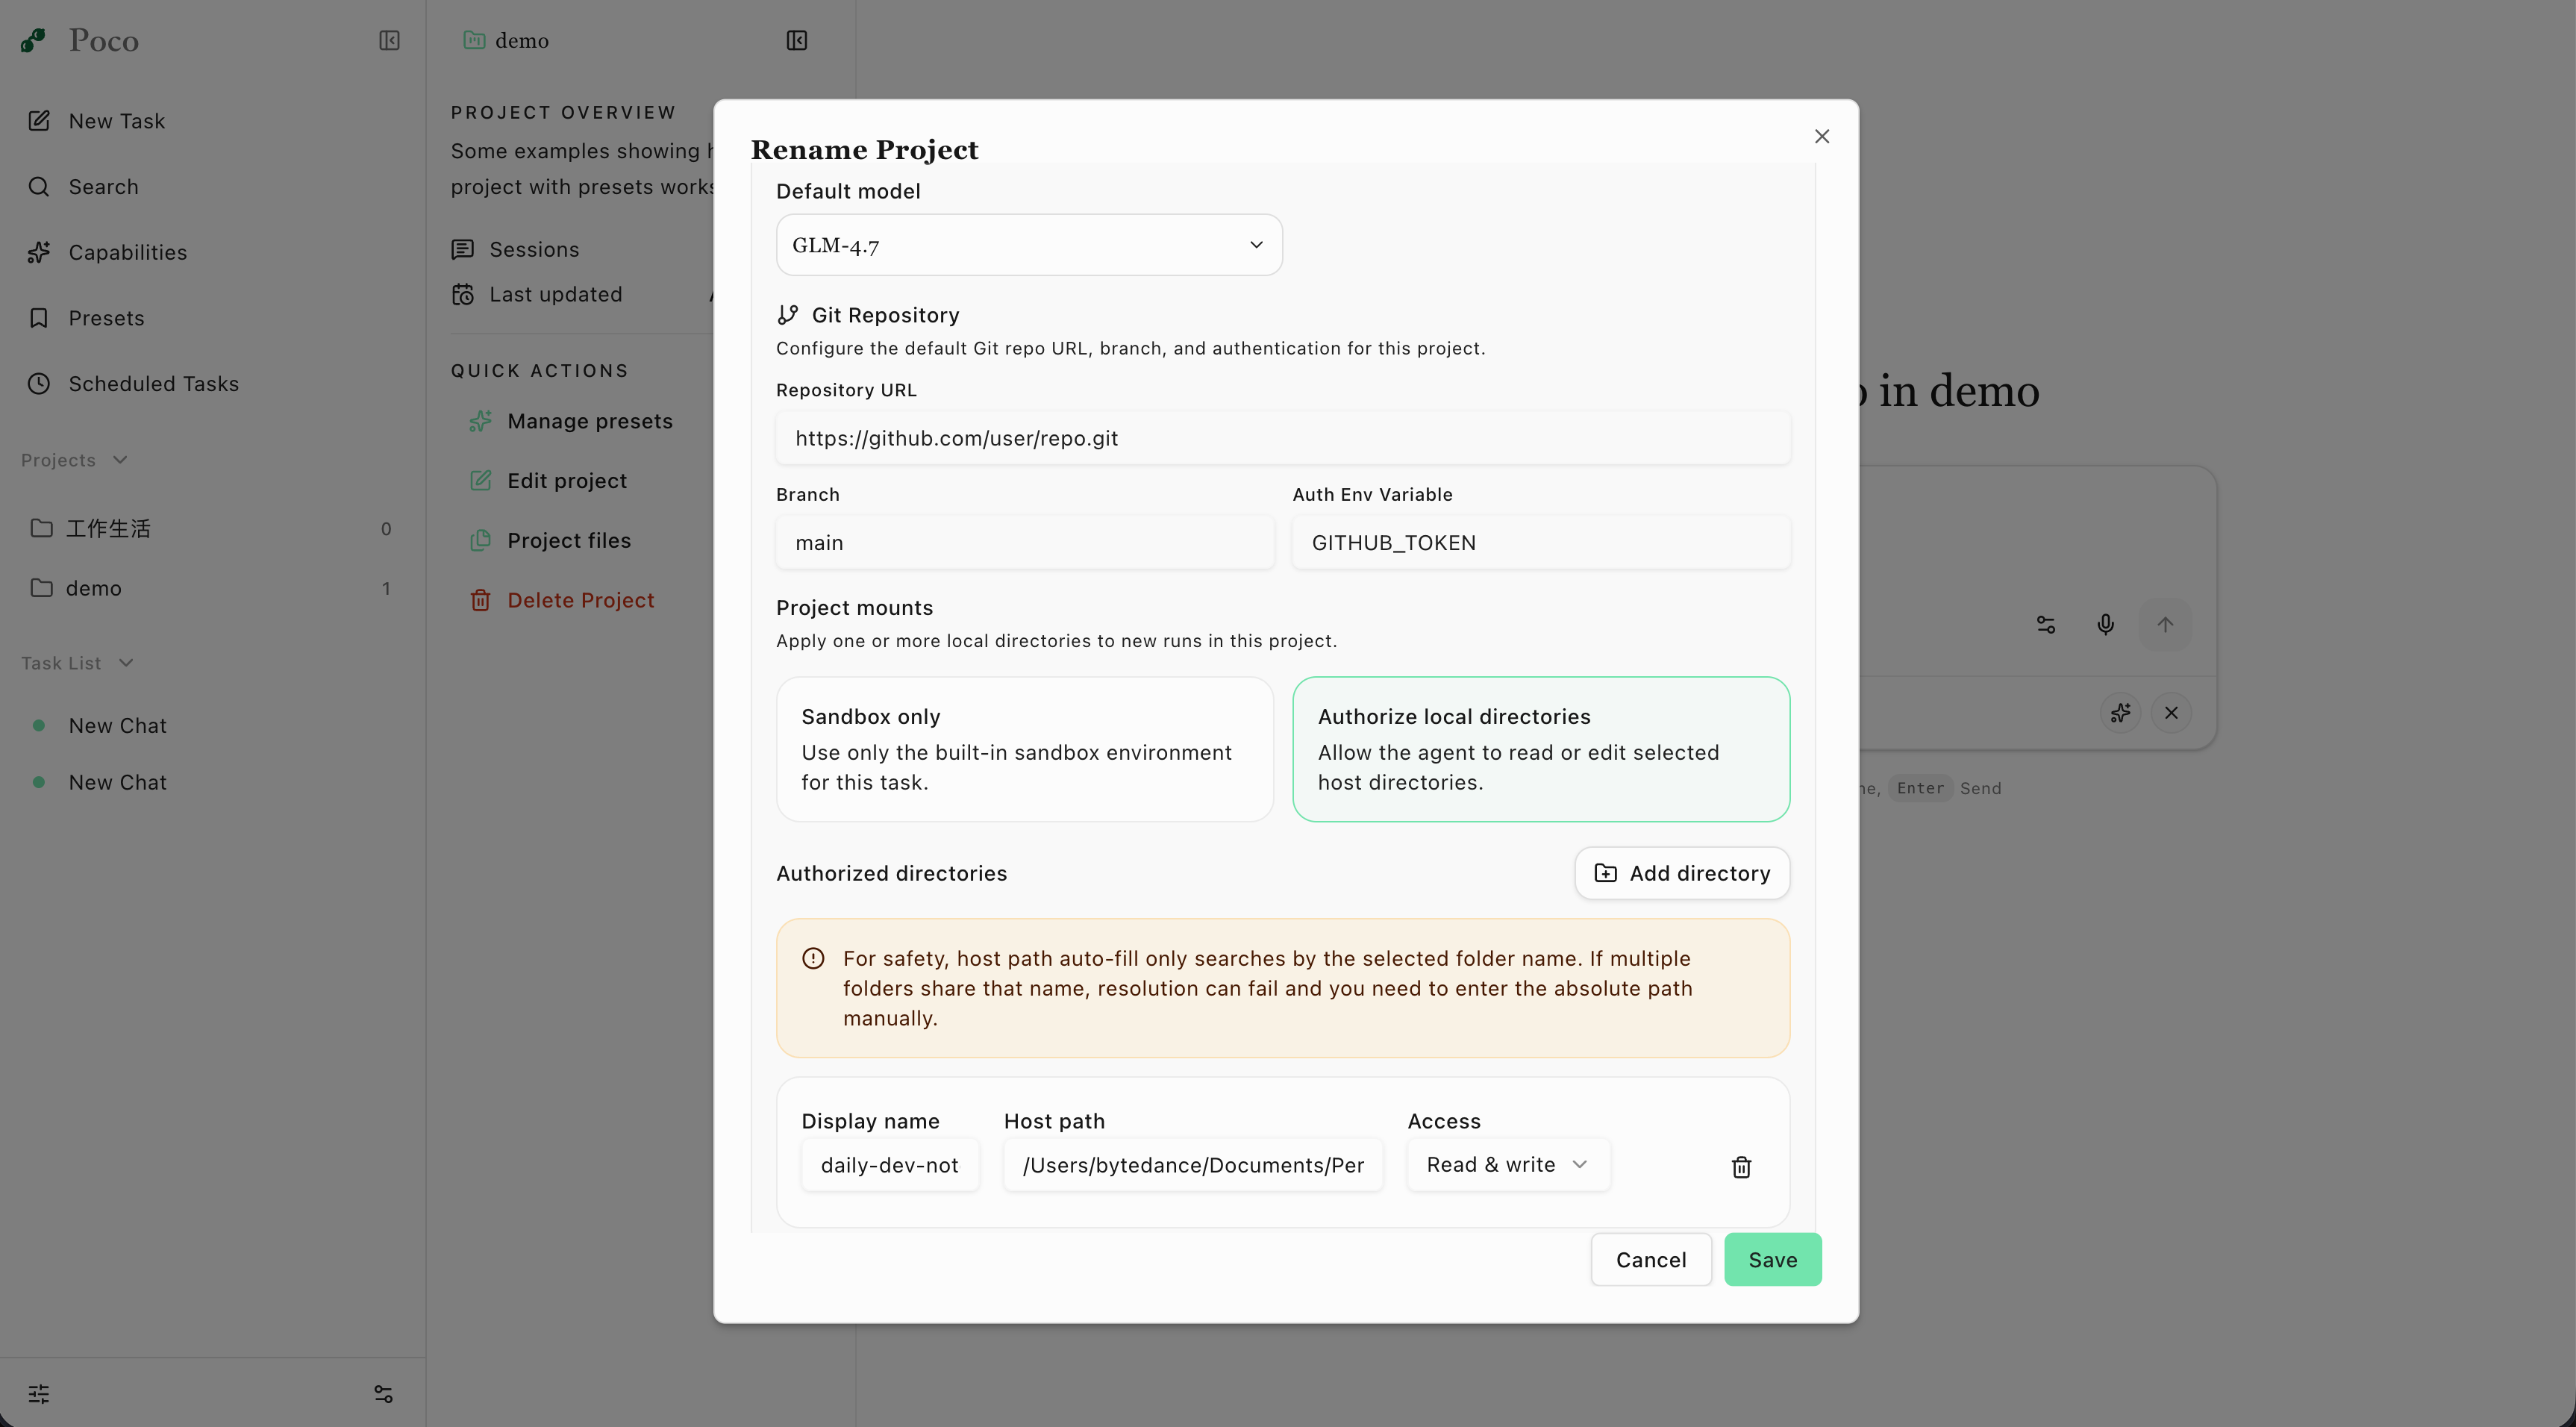Cancel the project dialog
Image resolution: width=2576 pixels, height=1427 pixels.
pos(1650,1260)
